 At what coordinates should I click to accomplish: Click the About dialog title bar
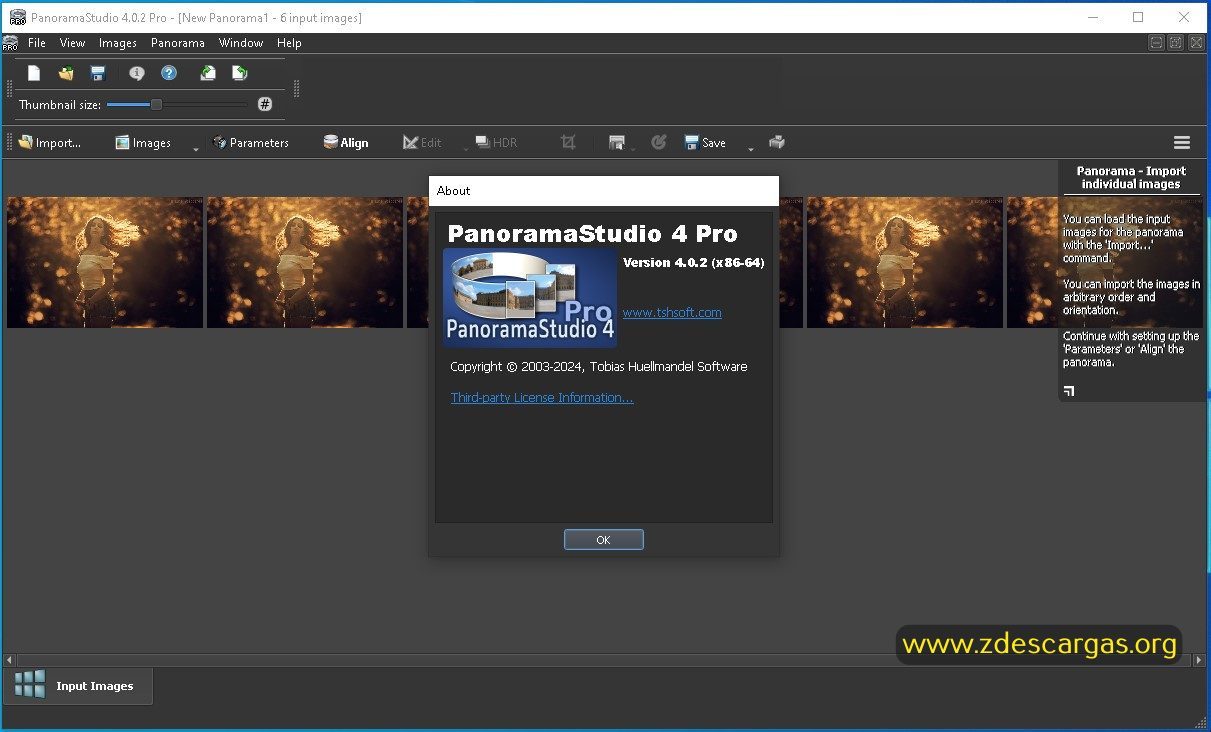pyautogui.click(x=604, y=191)
